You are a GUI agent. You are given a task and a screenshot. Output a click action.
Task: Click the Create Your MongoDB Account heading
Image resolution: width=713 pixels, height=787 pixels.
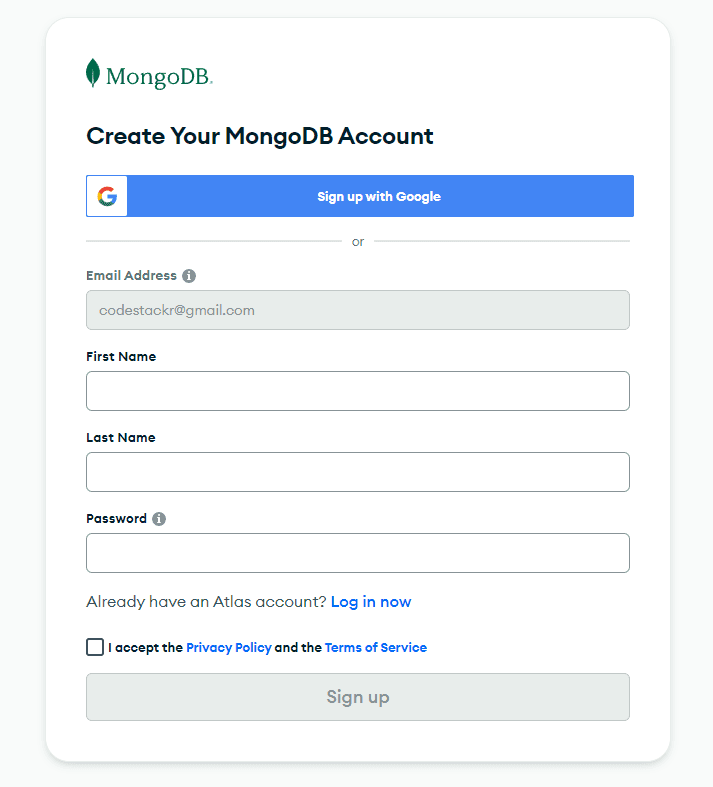[x=260, y=136]
